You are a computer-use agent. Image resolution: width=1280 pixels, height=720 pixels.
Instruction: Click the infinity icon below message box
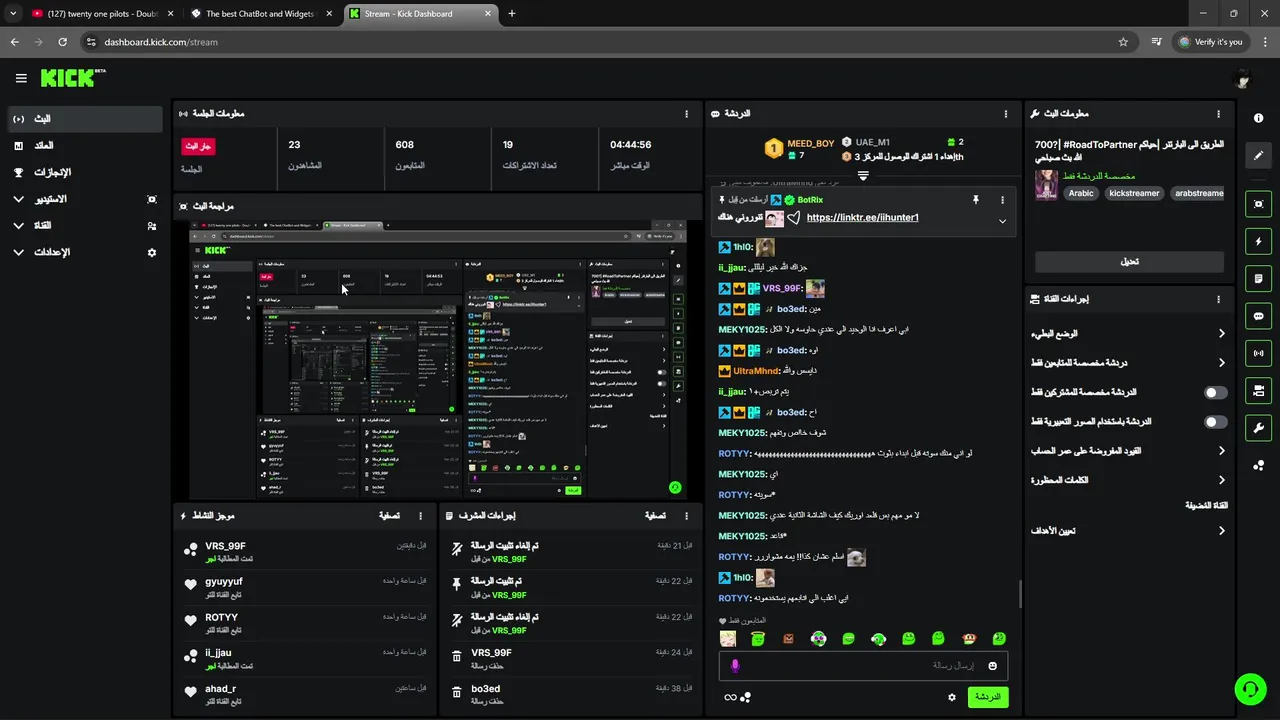pos(730,697)
